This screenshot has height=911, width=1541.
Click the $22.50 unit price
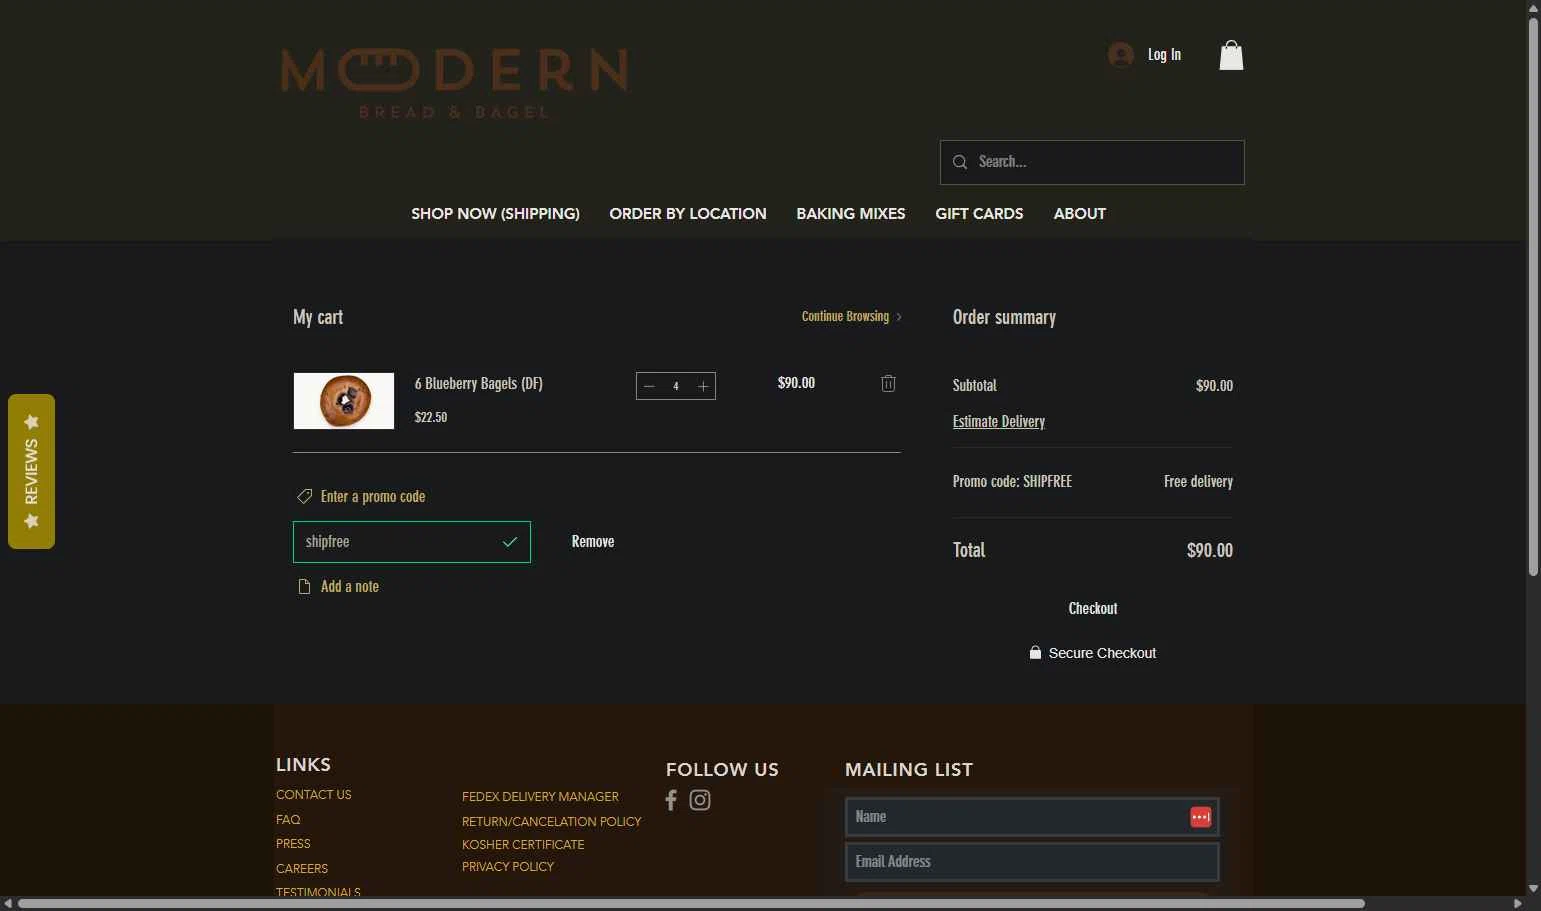[x=431, y=417]
